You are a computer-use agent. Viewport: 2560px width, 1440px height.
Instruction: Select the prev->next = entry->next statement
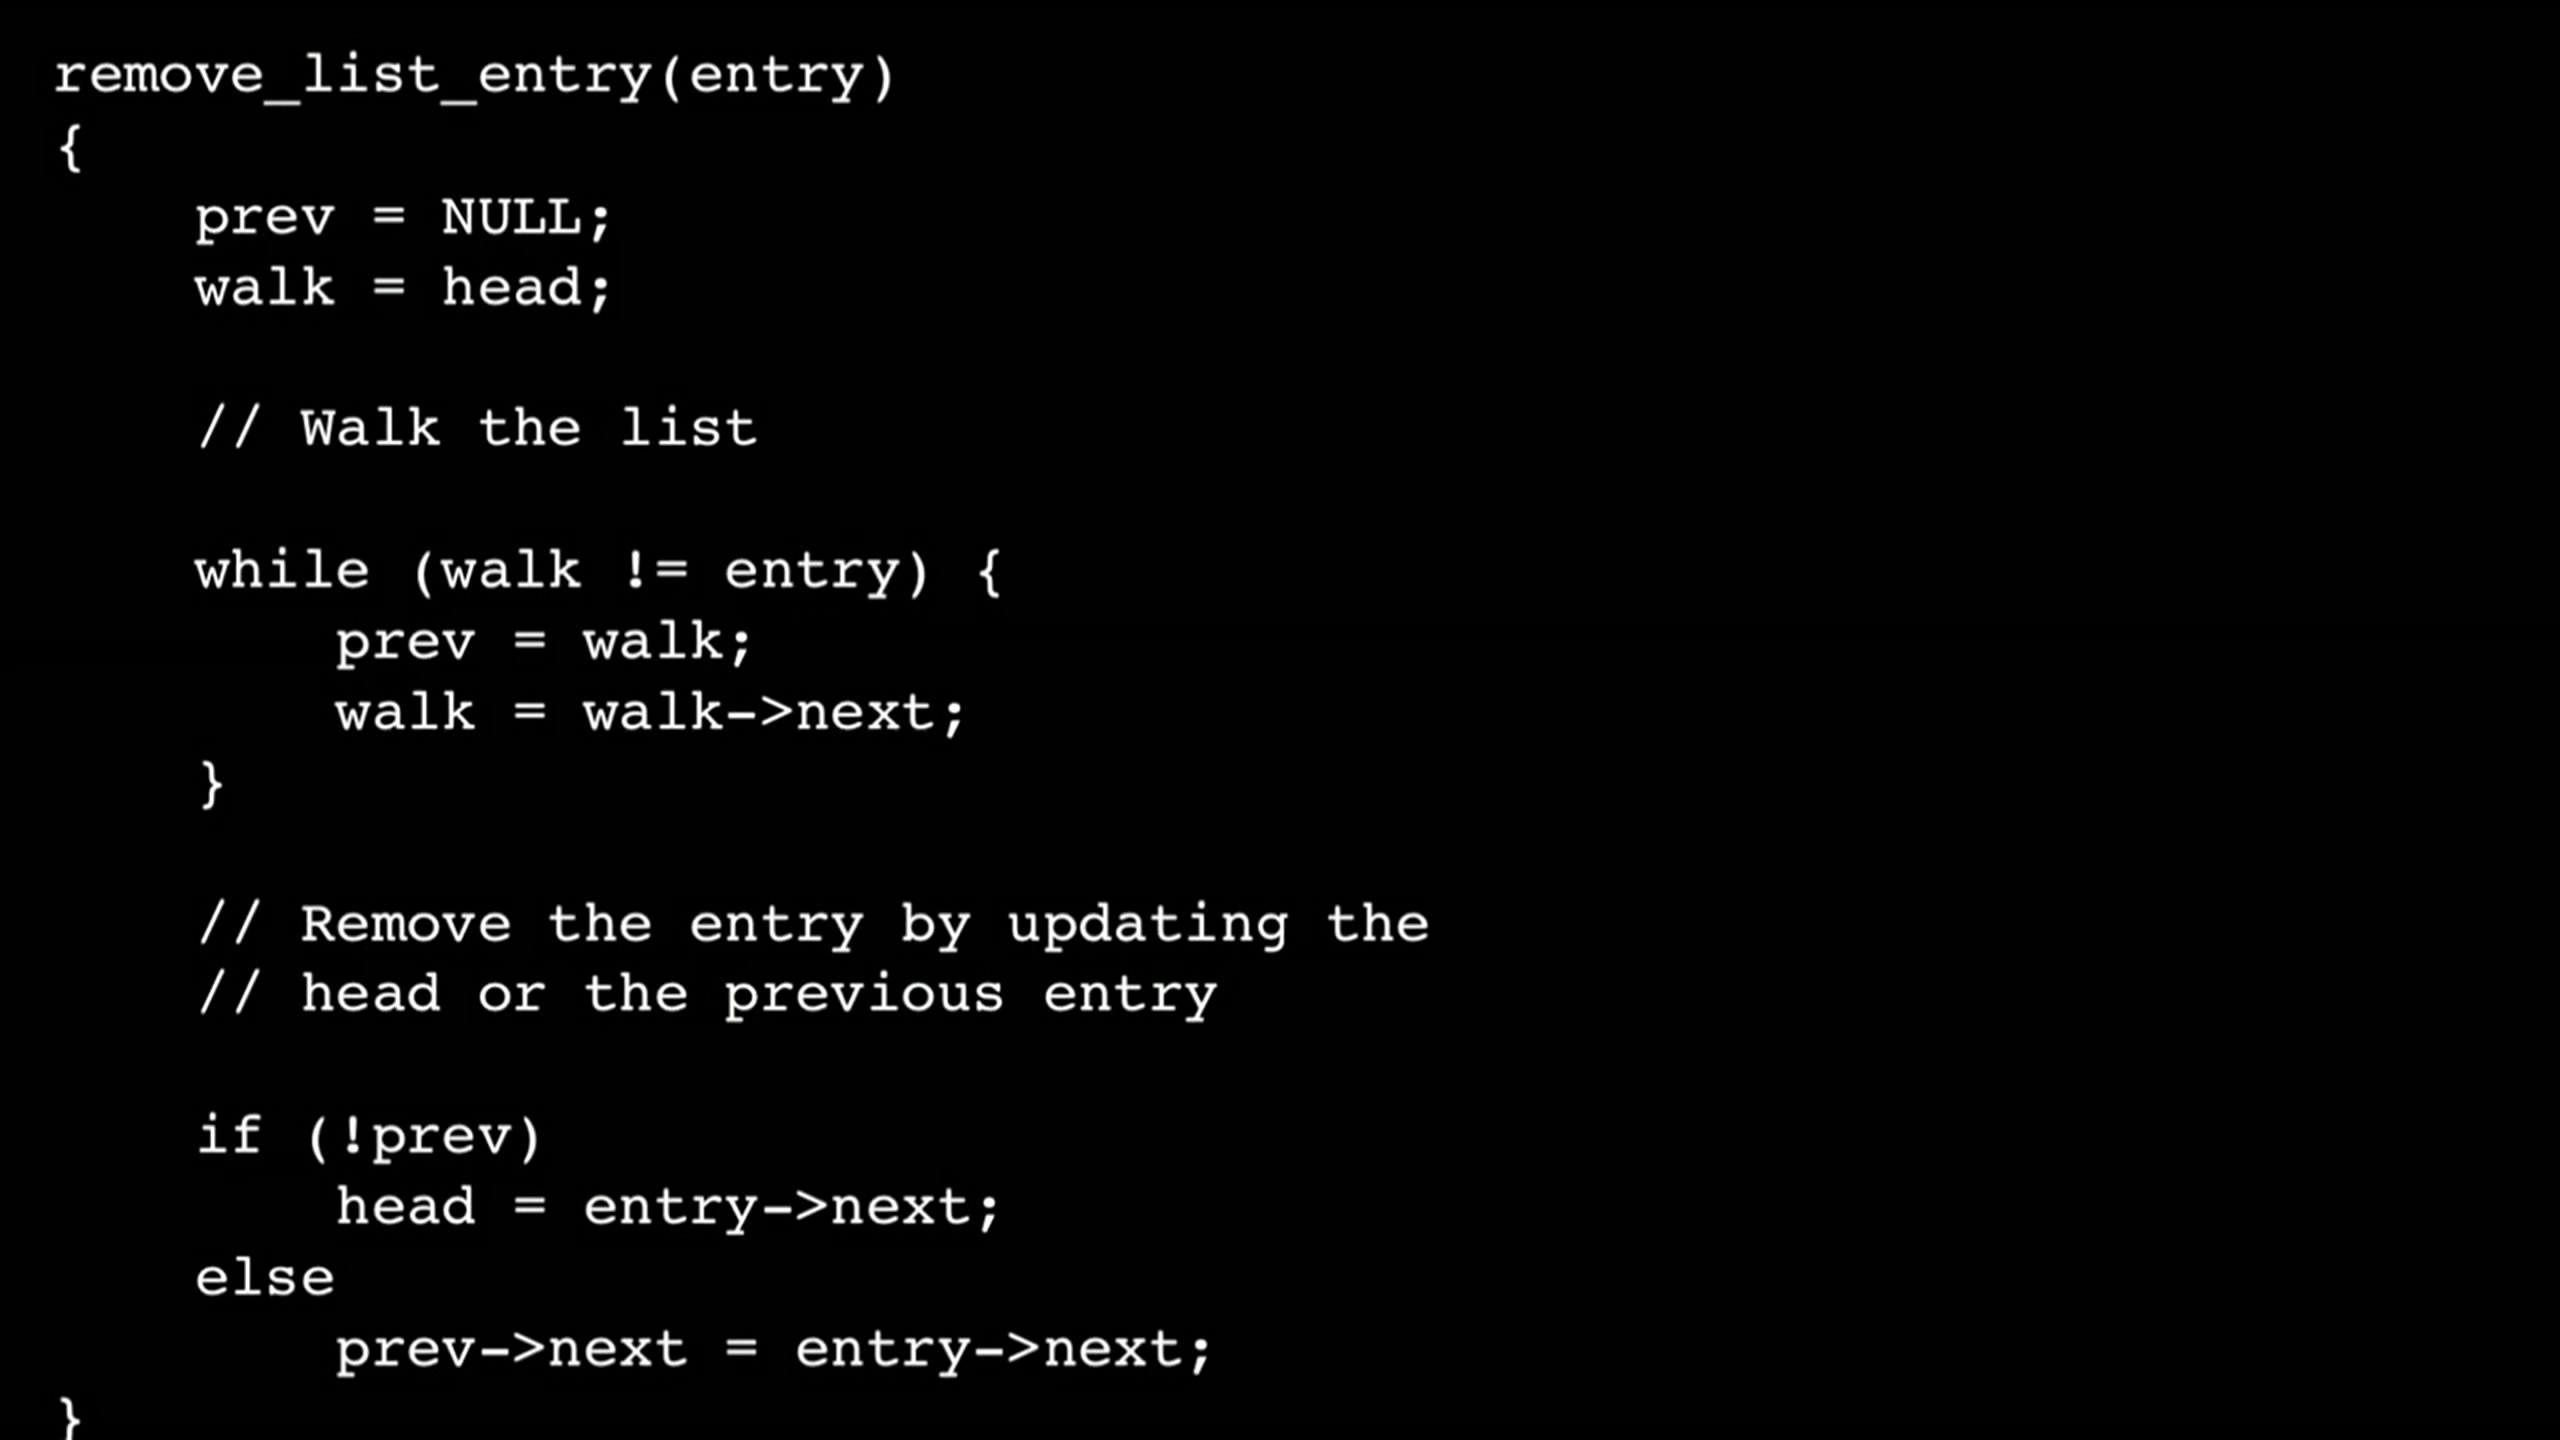[x=774, y=1345]
